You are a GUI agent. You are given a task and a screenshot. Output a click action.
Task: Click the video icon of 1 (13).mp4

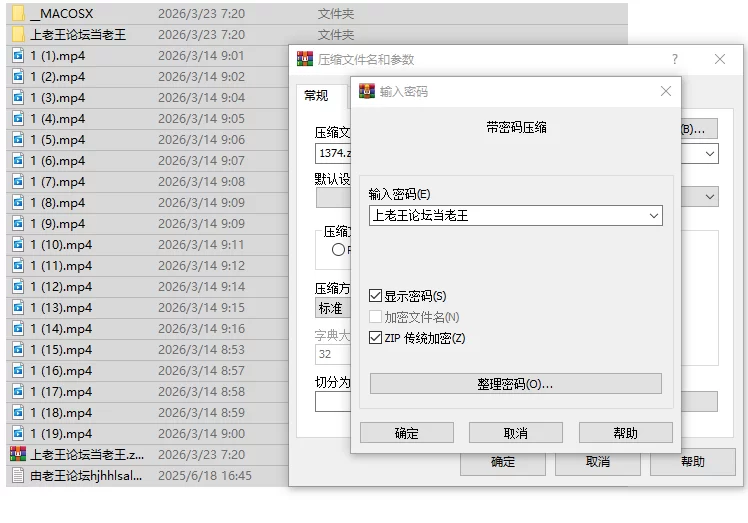18,307
